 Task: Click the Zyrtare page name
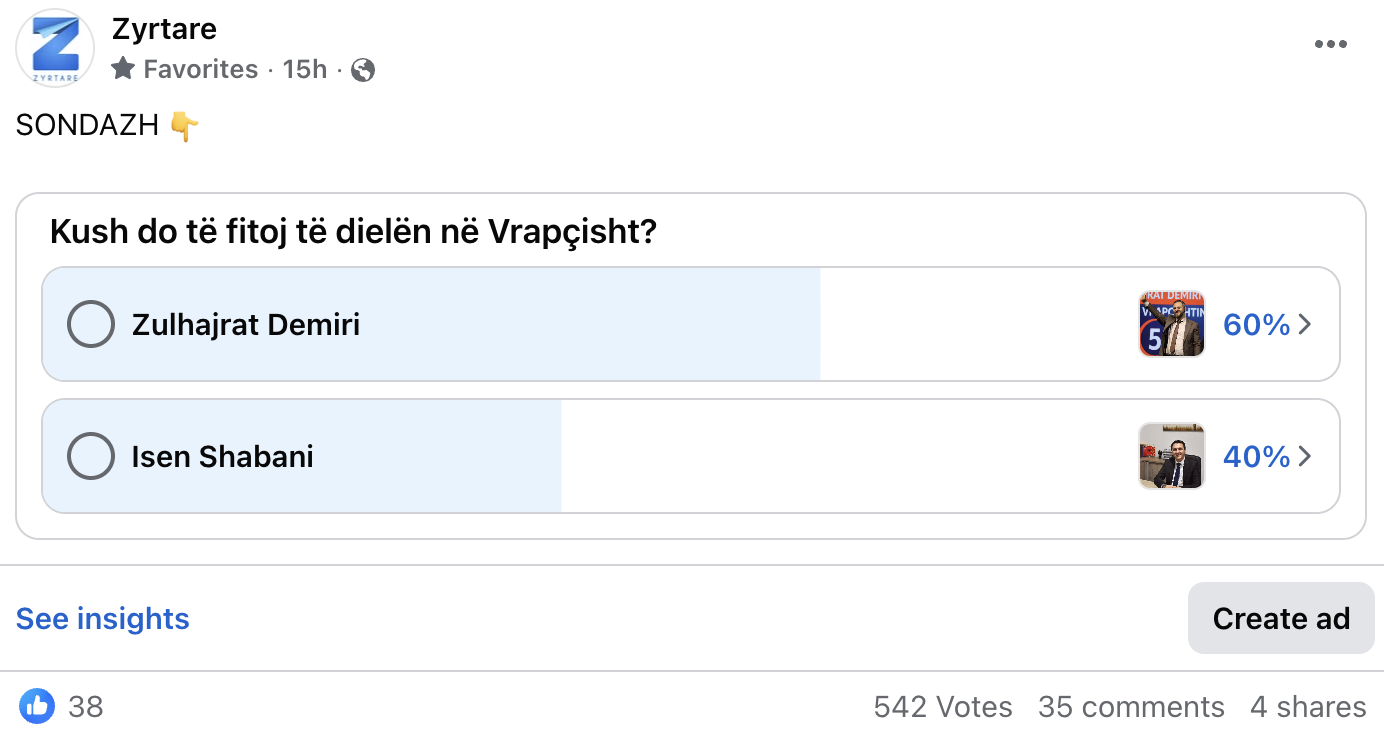pyautogui.click(x=164, y=29)
